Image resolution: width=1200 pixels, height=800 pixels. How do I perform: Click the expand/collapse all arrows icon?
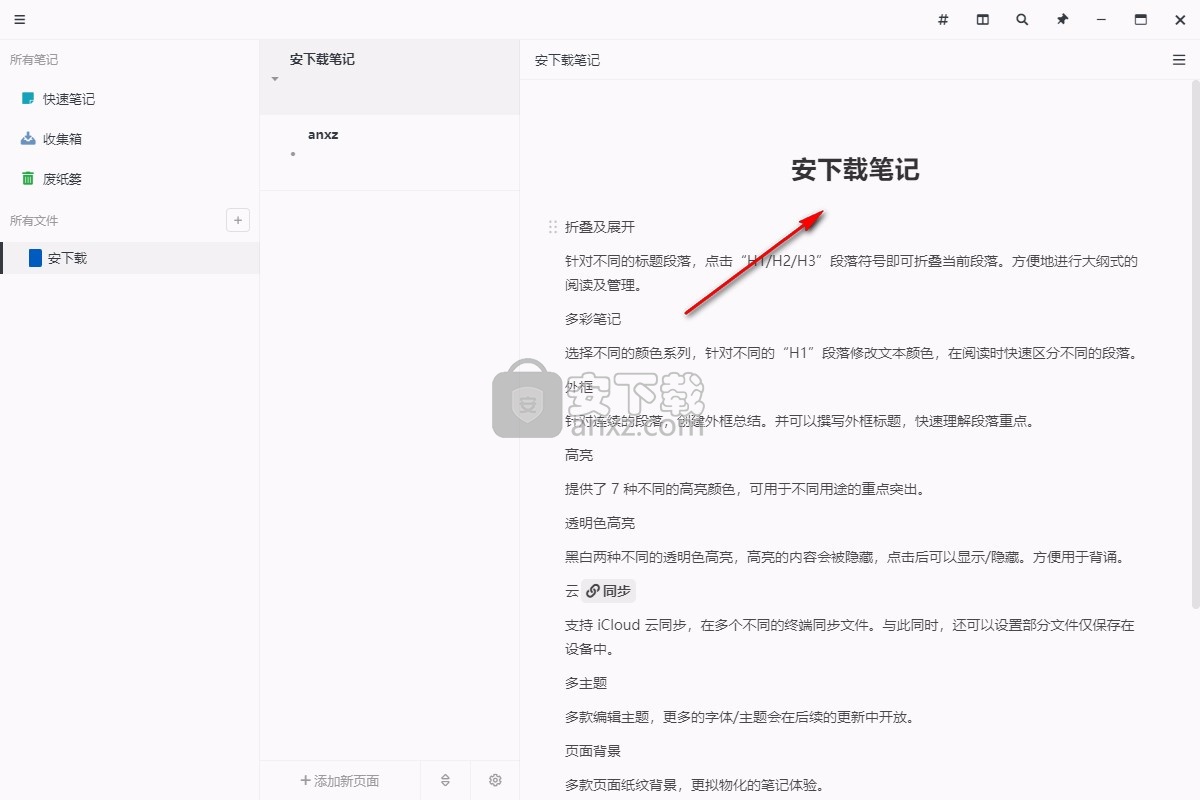tap(446, 780)
